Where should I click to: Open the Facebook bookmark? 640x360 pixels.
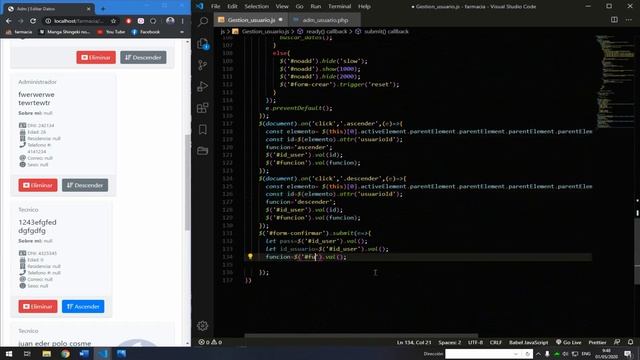pyautogui.click(x=146, y=32)
